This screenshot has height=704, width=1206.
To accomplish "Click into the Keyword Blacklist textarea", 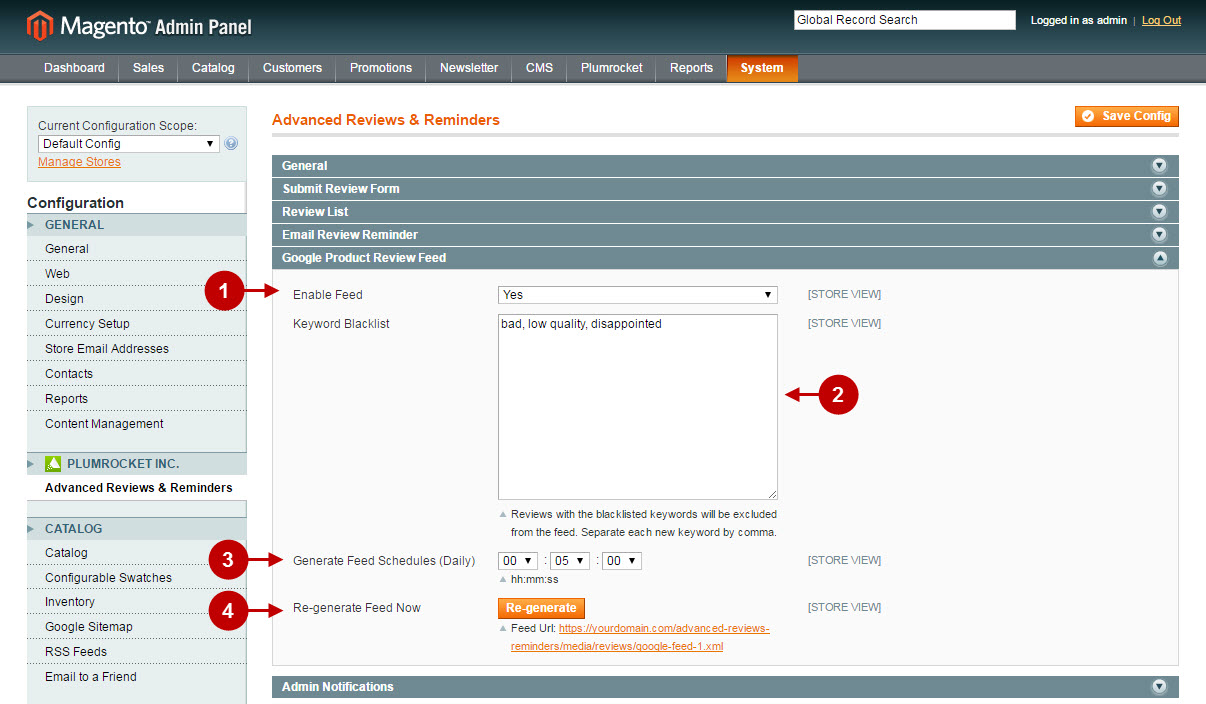I will click(638, 407).
